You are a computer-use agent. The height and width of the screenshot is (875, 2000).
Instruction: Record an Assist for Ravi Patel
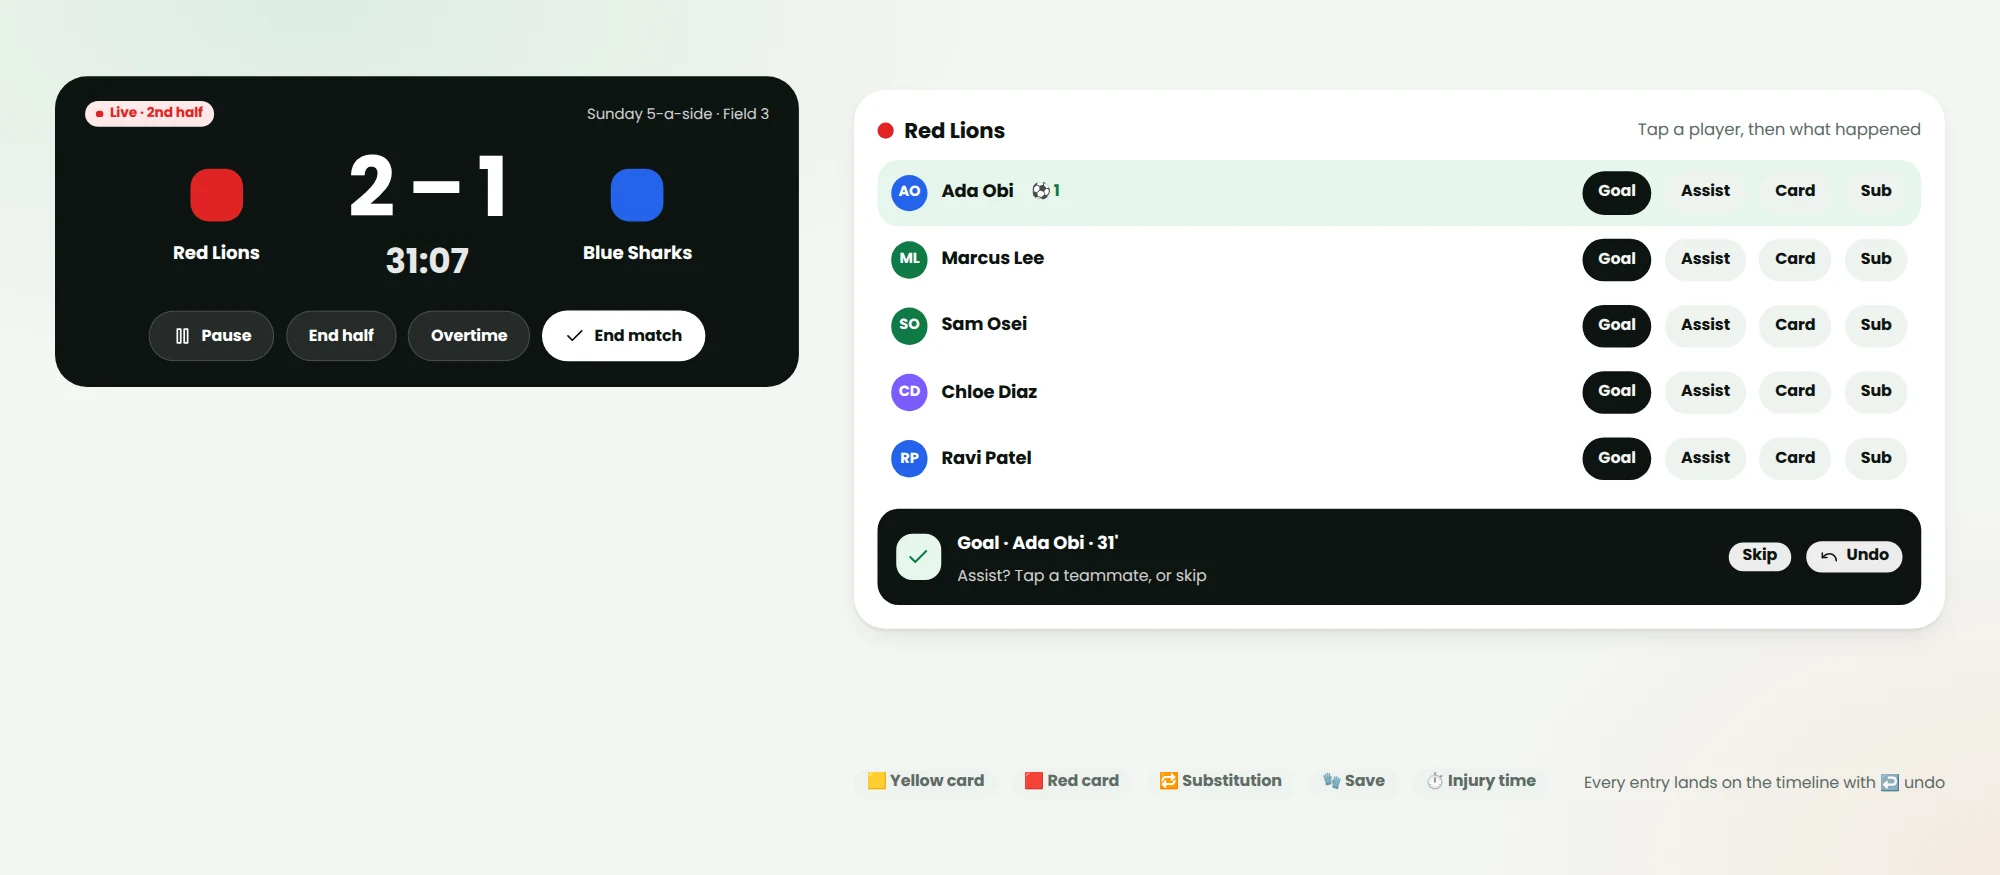click(1705, 459)
